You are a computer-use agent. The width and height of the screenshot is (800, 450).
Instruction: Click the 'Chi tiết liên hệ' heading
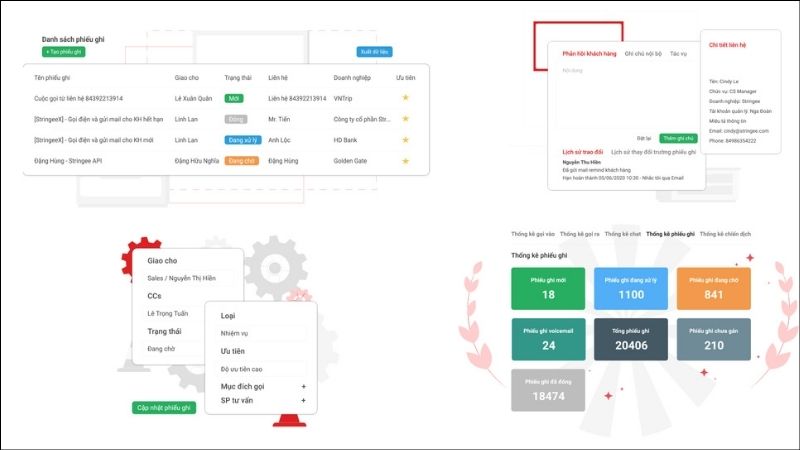727,45
